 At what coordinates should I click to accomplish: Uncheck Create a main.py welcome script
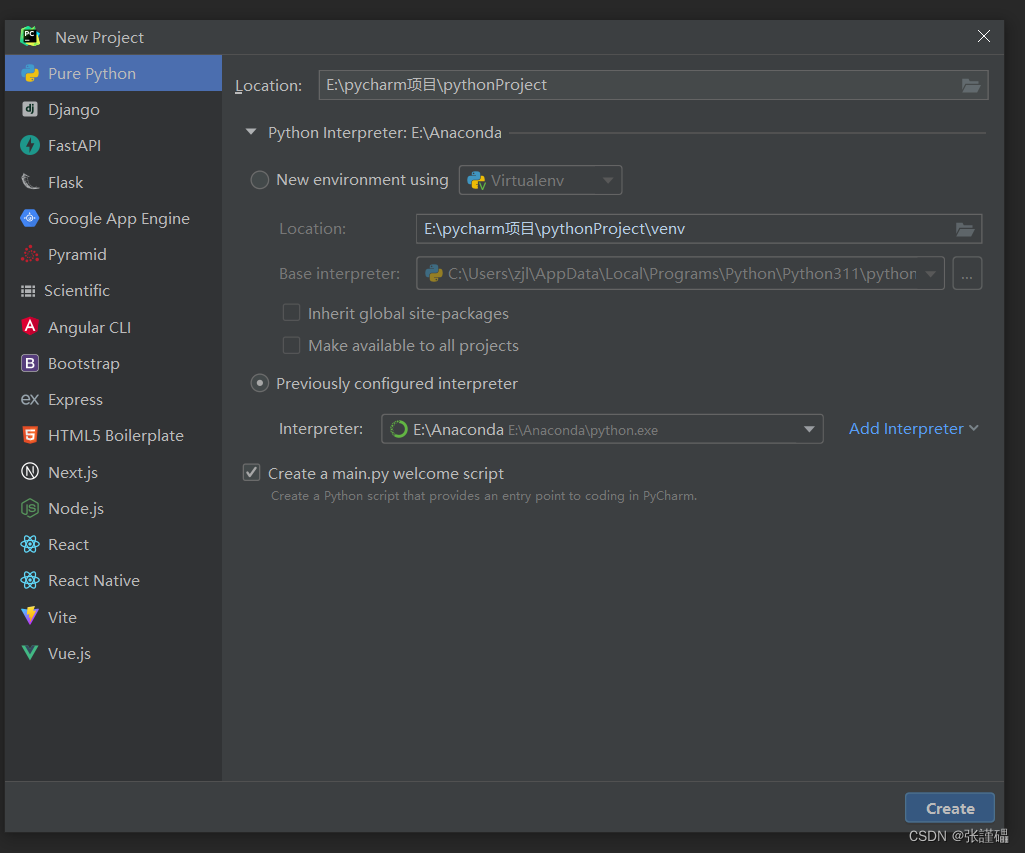point(252,473)
